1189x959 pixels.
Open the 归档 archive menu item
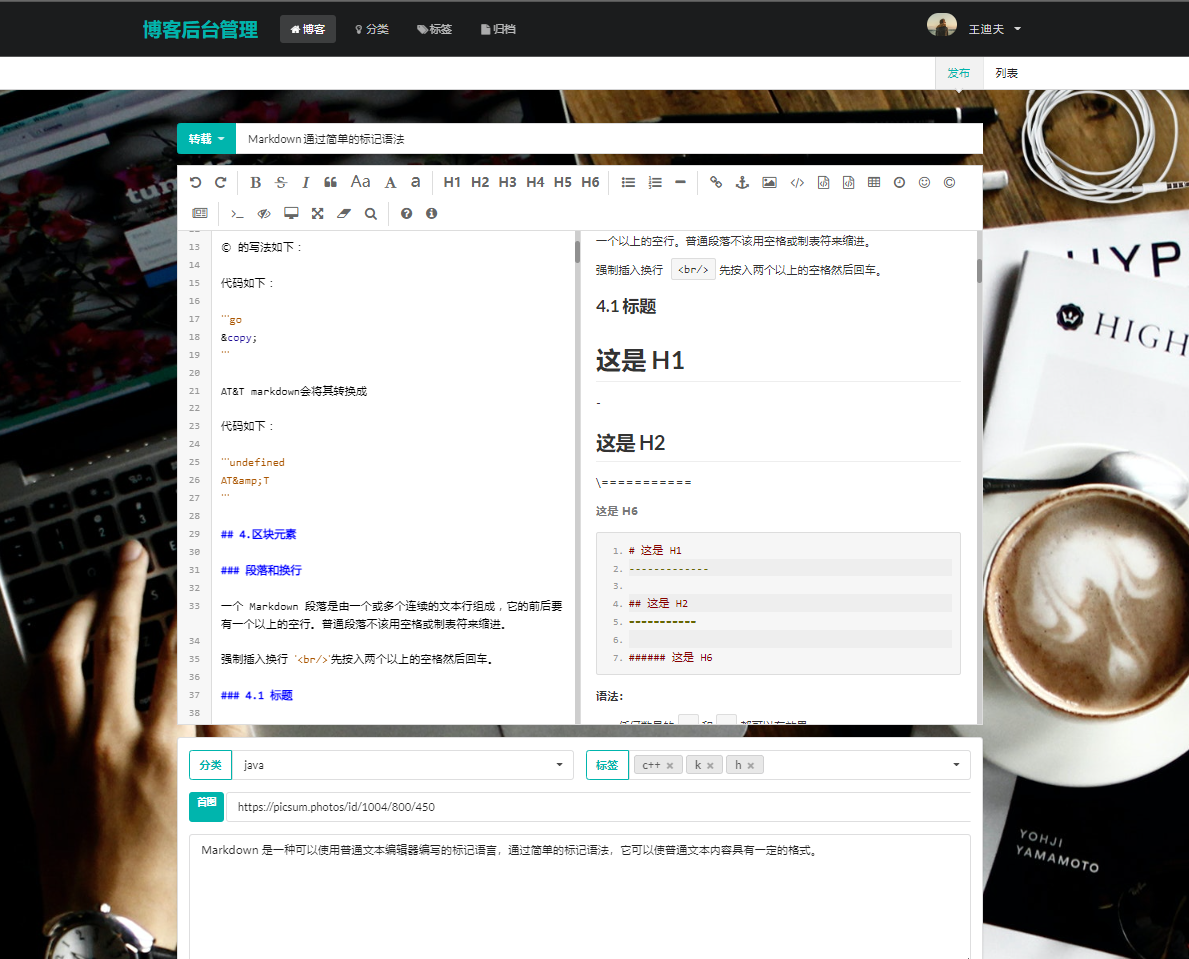click(x=498, y=29)
